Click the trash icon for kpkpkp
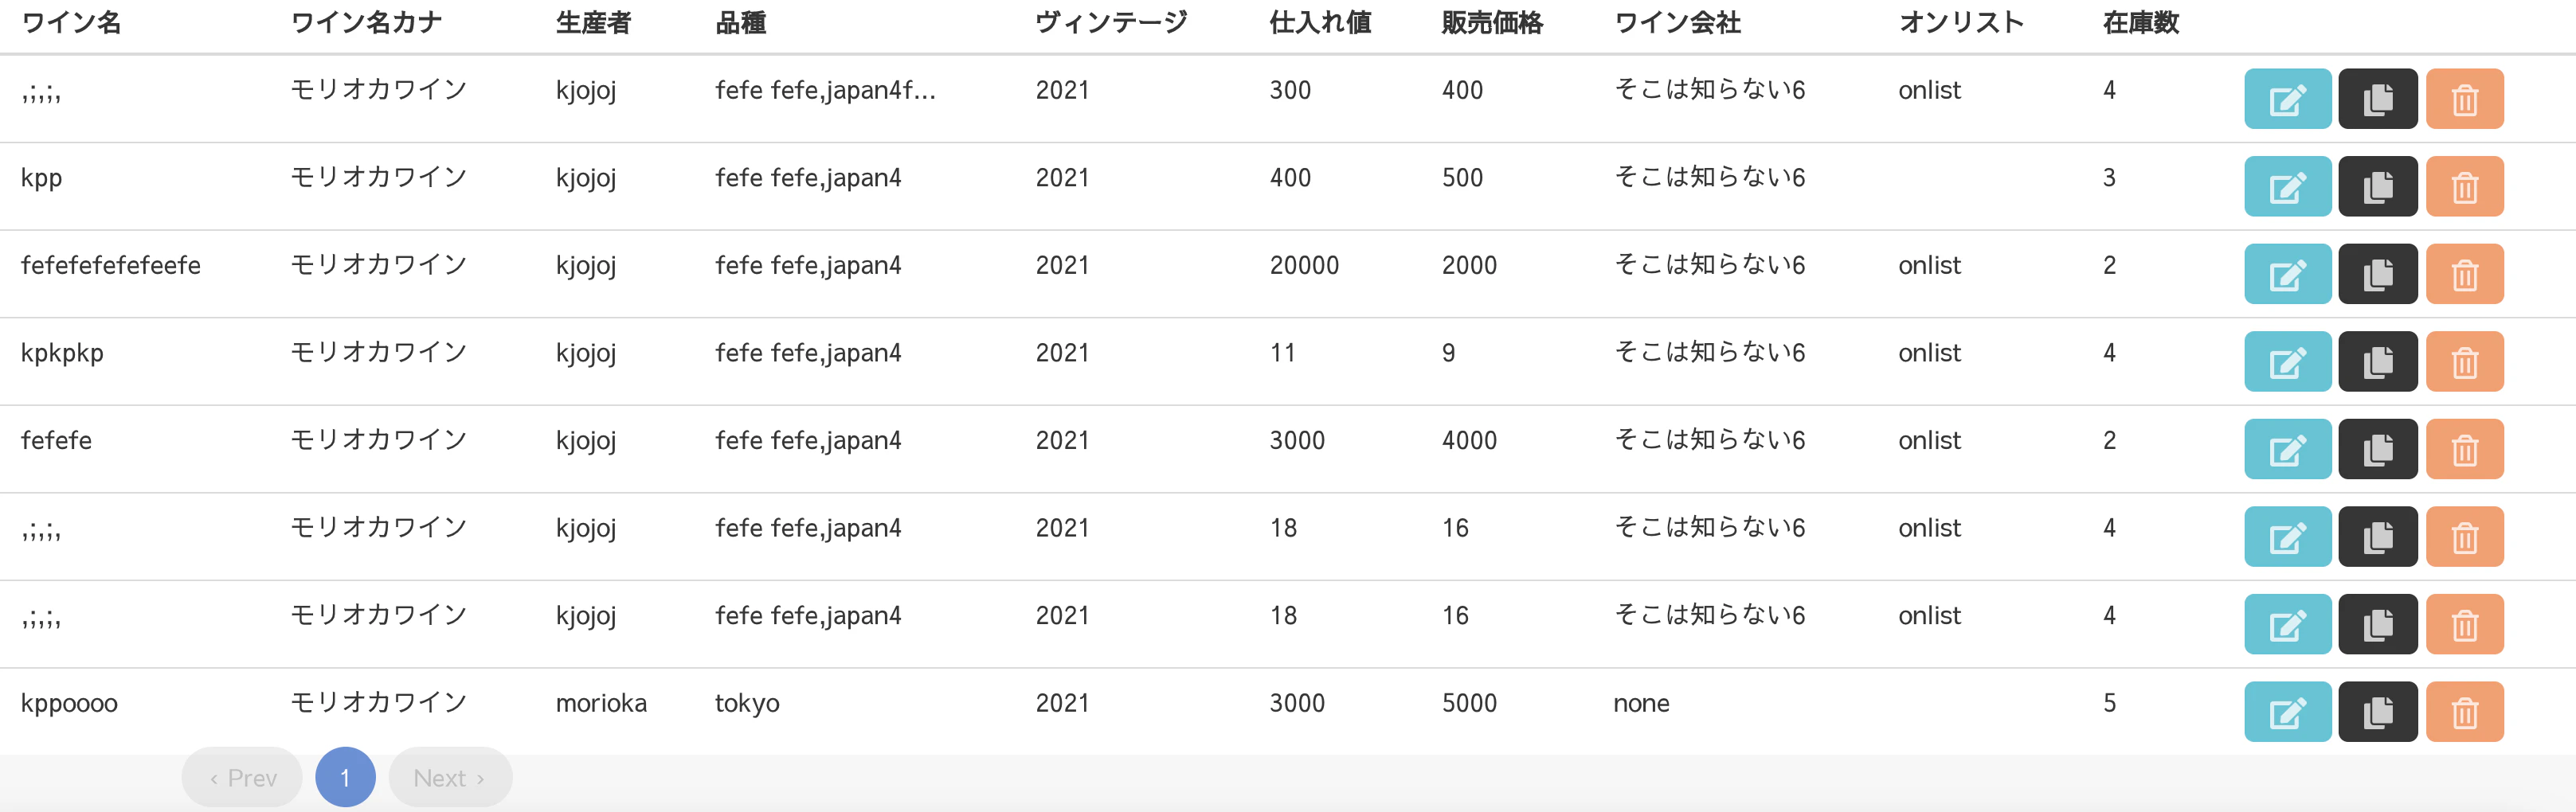Viewport: 2576px width, 812px height. click(x=2465, y=361)
